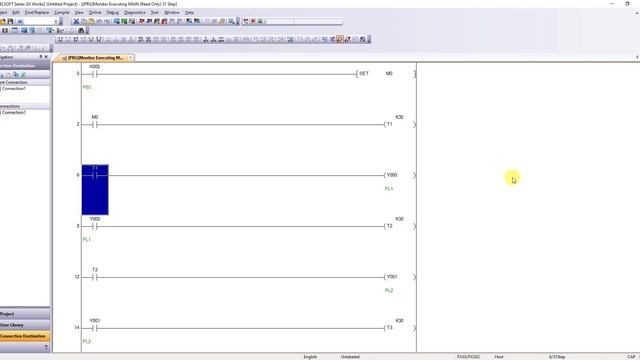Image resolution: width=640 pixels, height=360 pixels.
Task: Open toolbar options arrow after ladder toolbar
Action: (x=369, y=40)
